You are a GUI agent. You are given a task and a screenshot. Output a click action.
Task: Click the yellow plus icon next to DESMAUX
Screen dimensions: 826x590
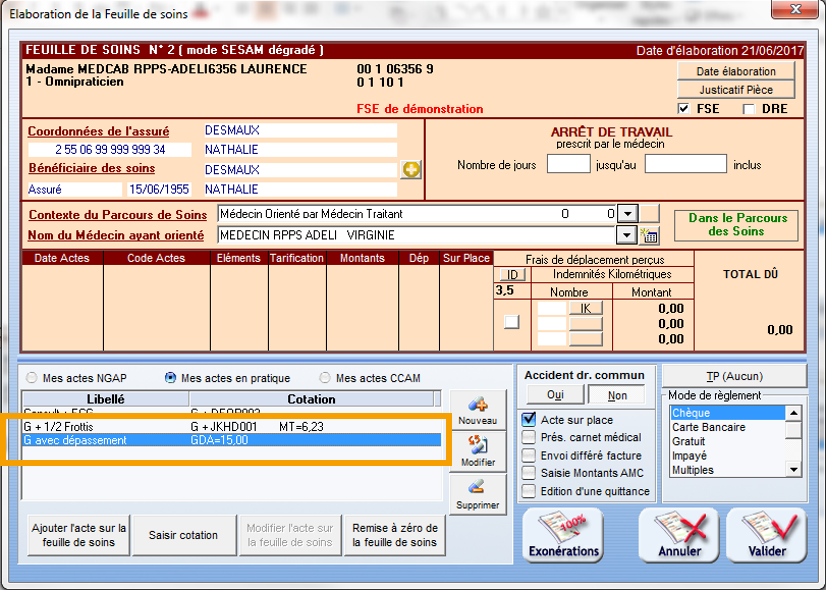pyautogui.click(x=411, y=170)
